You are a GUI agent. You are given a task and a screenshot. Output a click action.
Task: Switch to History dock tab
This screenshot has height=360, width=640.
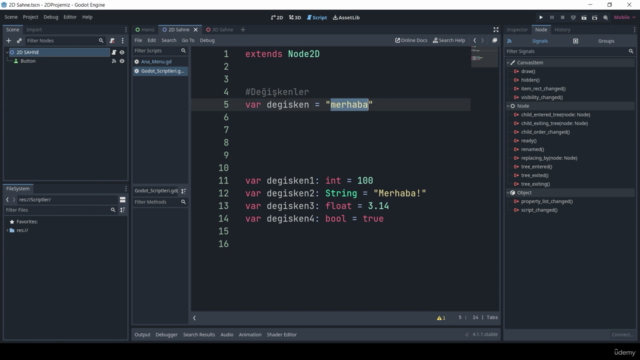[562, 30]
